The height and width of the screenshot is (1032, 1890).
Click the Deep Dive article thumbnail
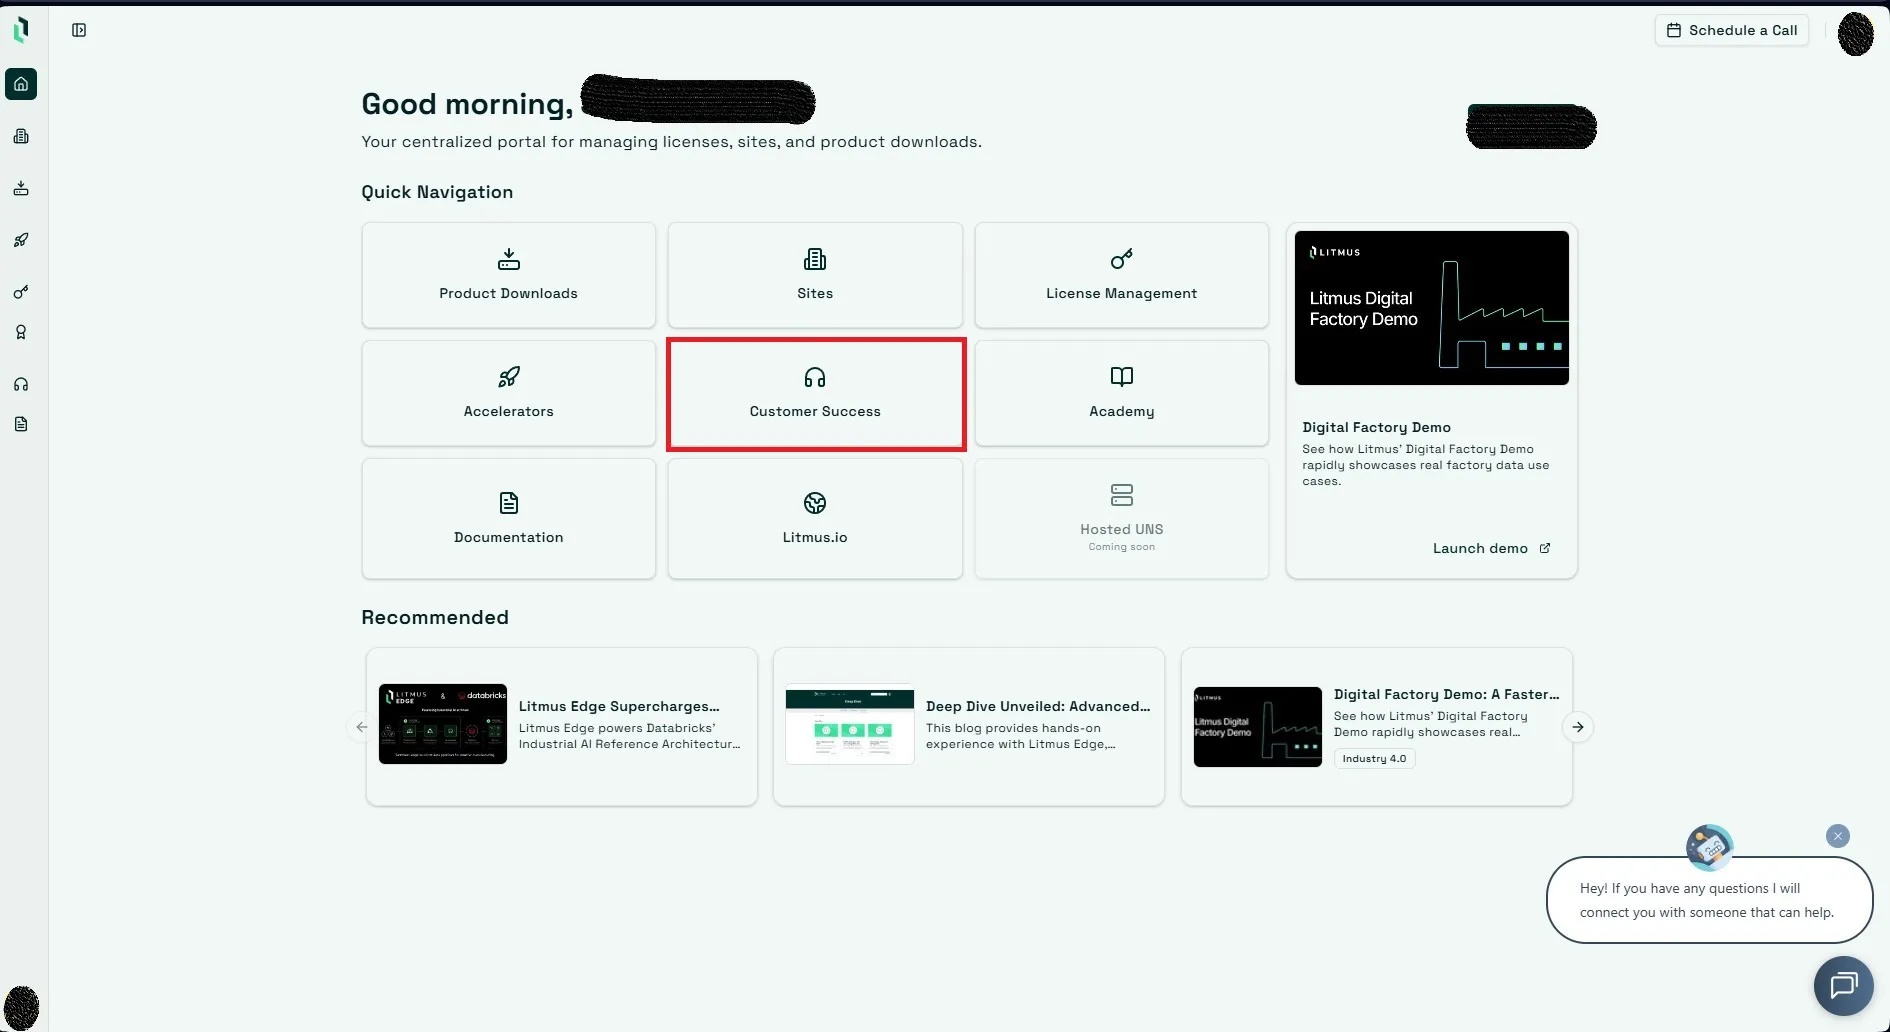tap(850, 724)
